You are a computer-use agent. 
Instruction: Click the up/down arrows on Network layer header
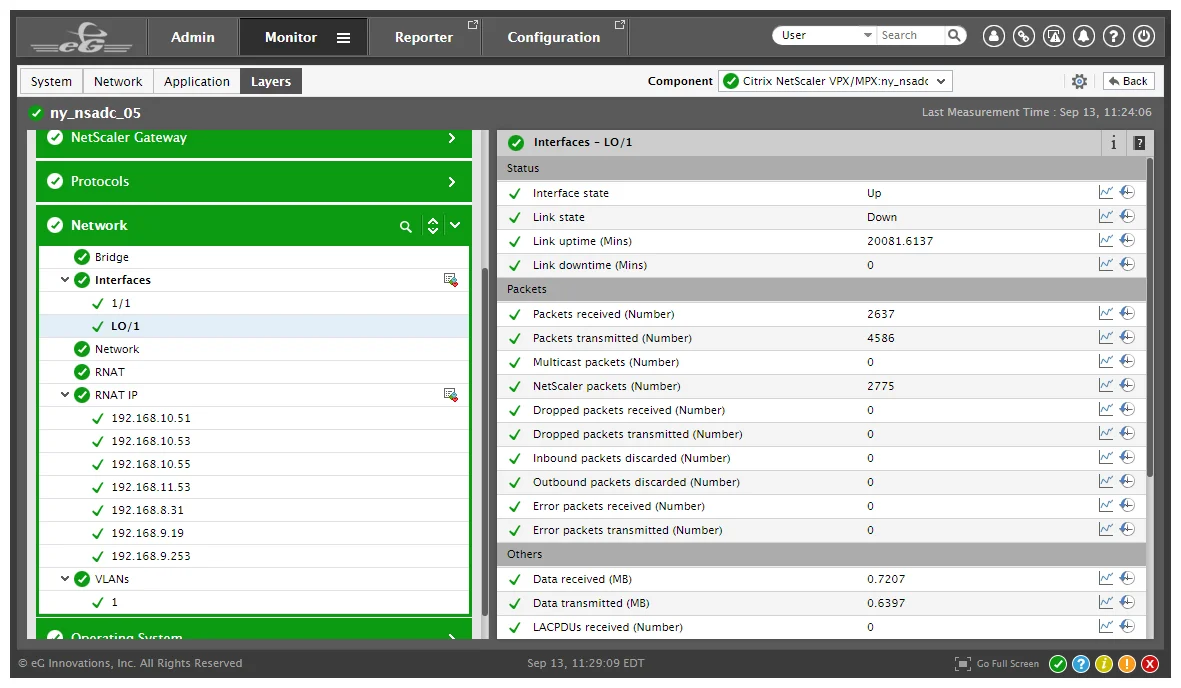click(x=432, y=225)
